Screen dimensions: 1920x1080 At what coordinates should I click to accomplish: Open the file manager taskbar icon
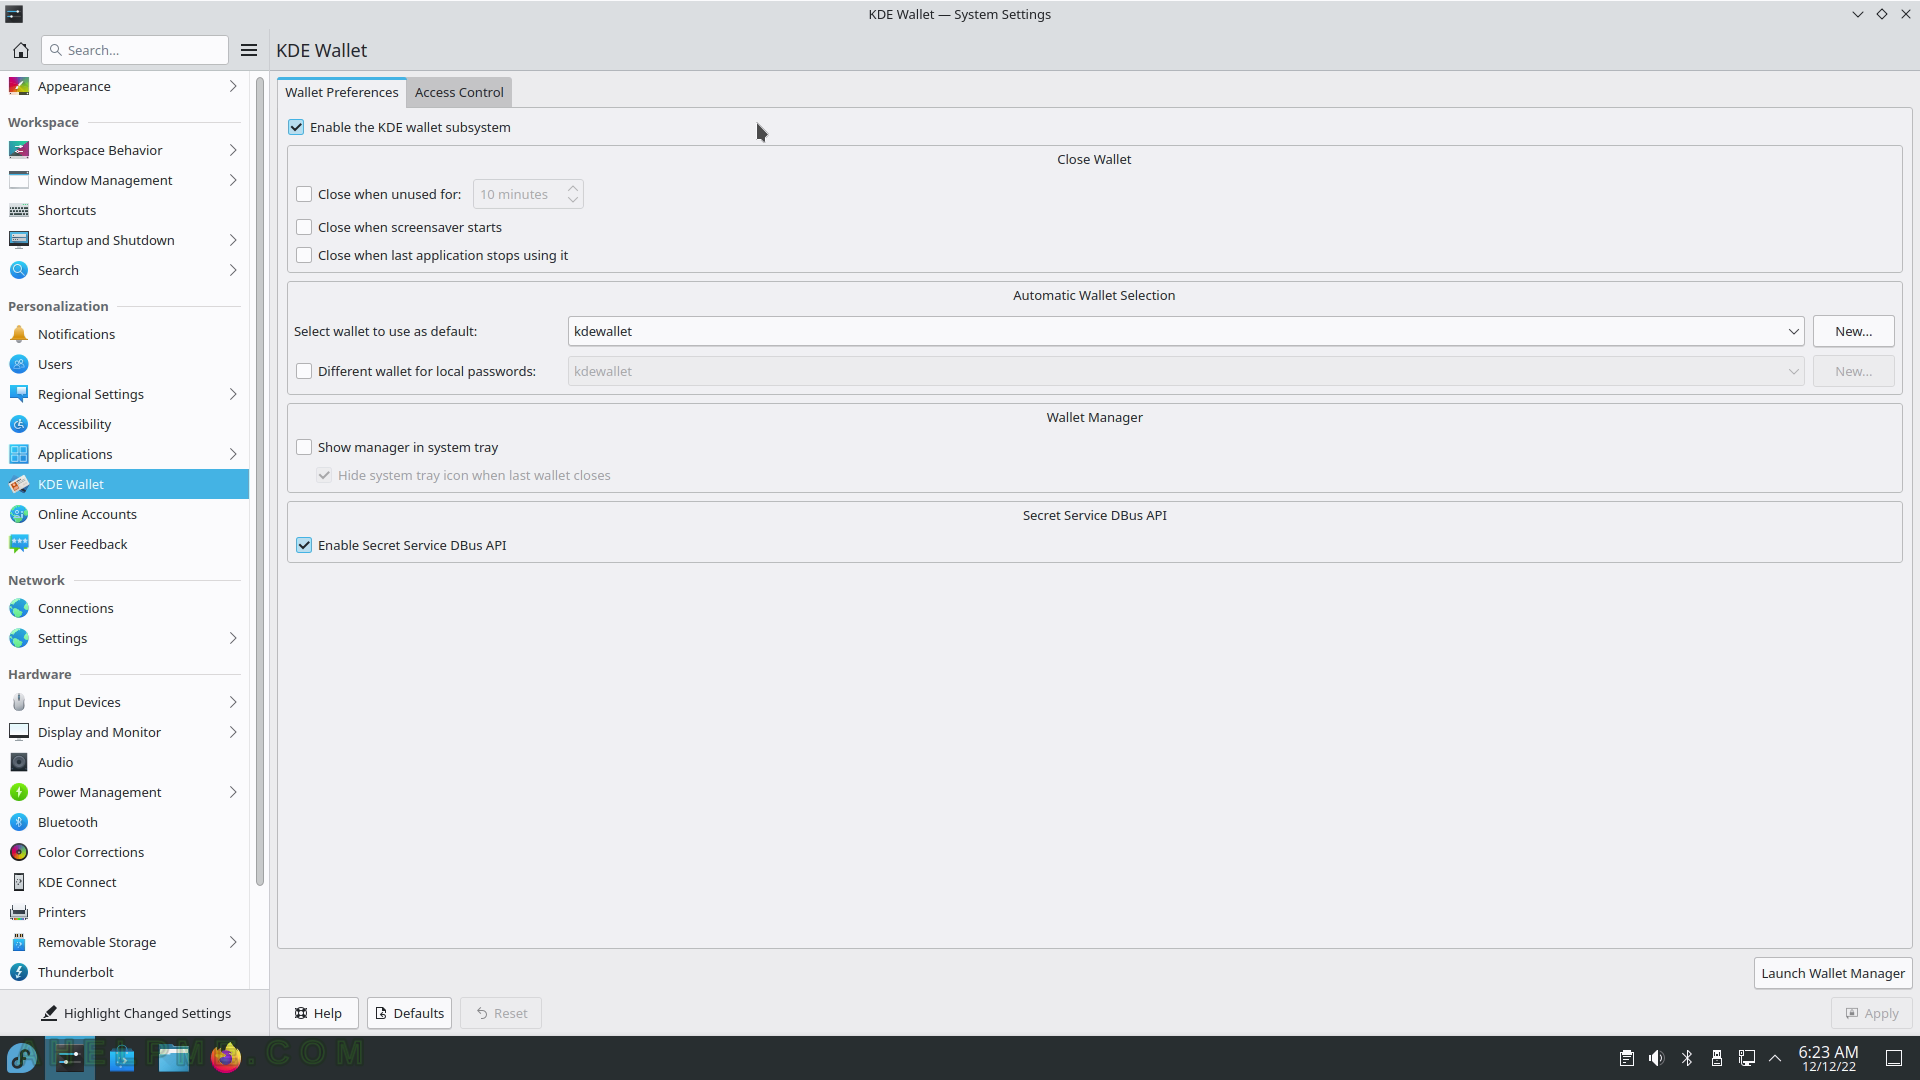(174, 1057)
